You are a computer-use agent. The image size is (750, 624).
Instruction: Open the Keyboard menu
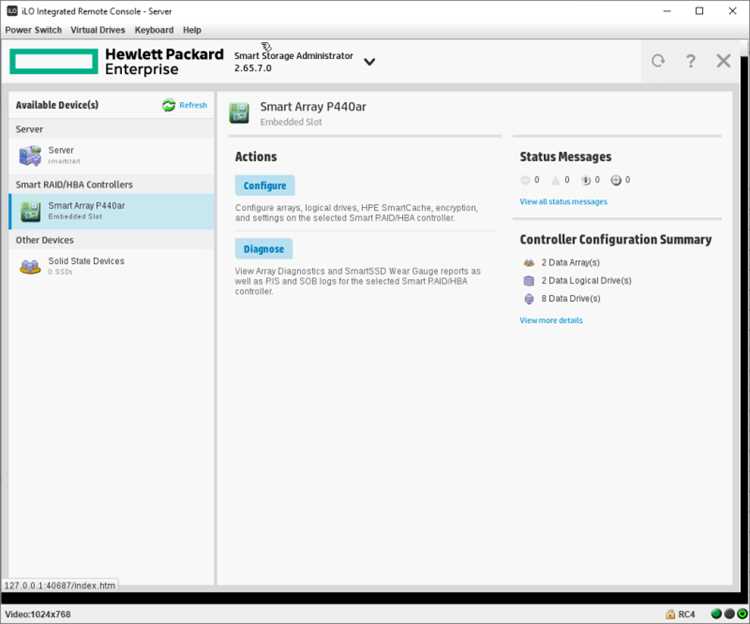tap(154, 30)
